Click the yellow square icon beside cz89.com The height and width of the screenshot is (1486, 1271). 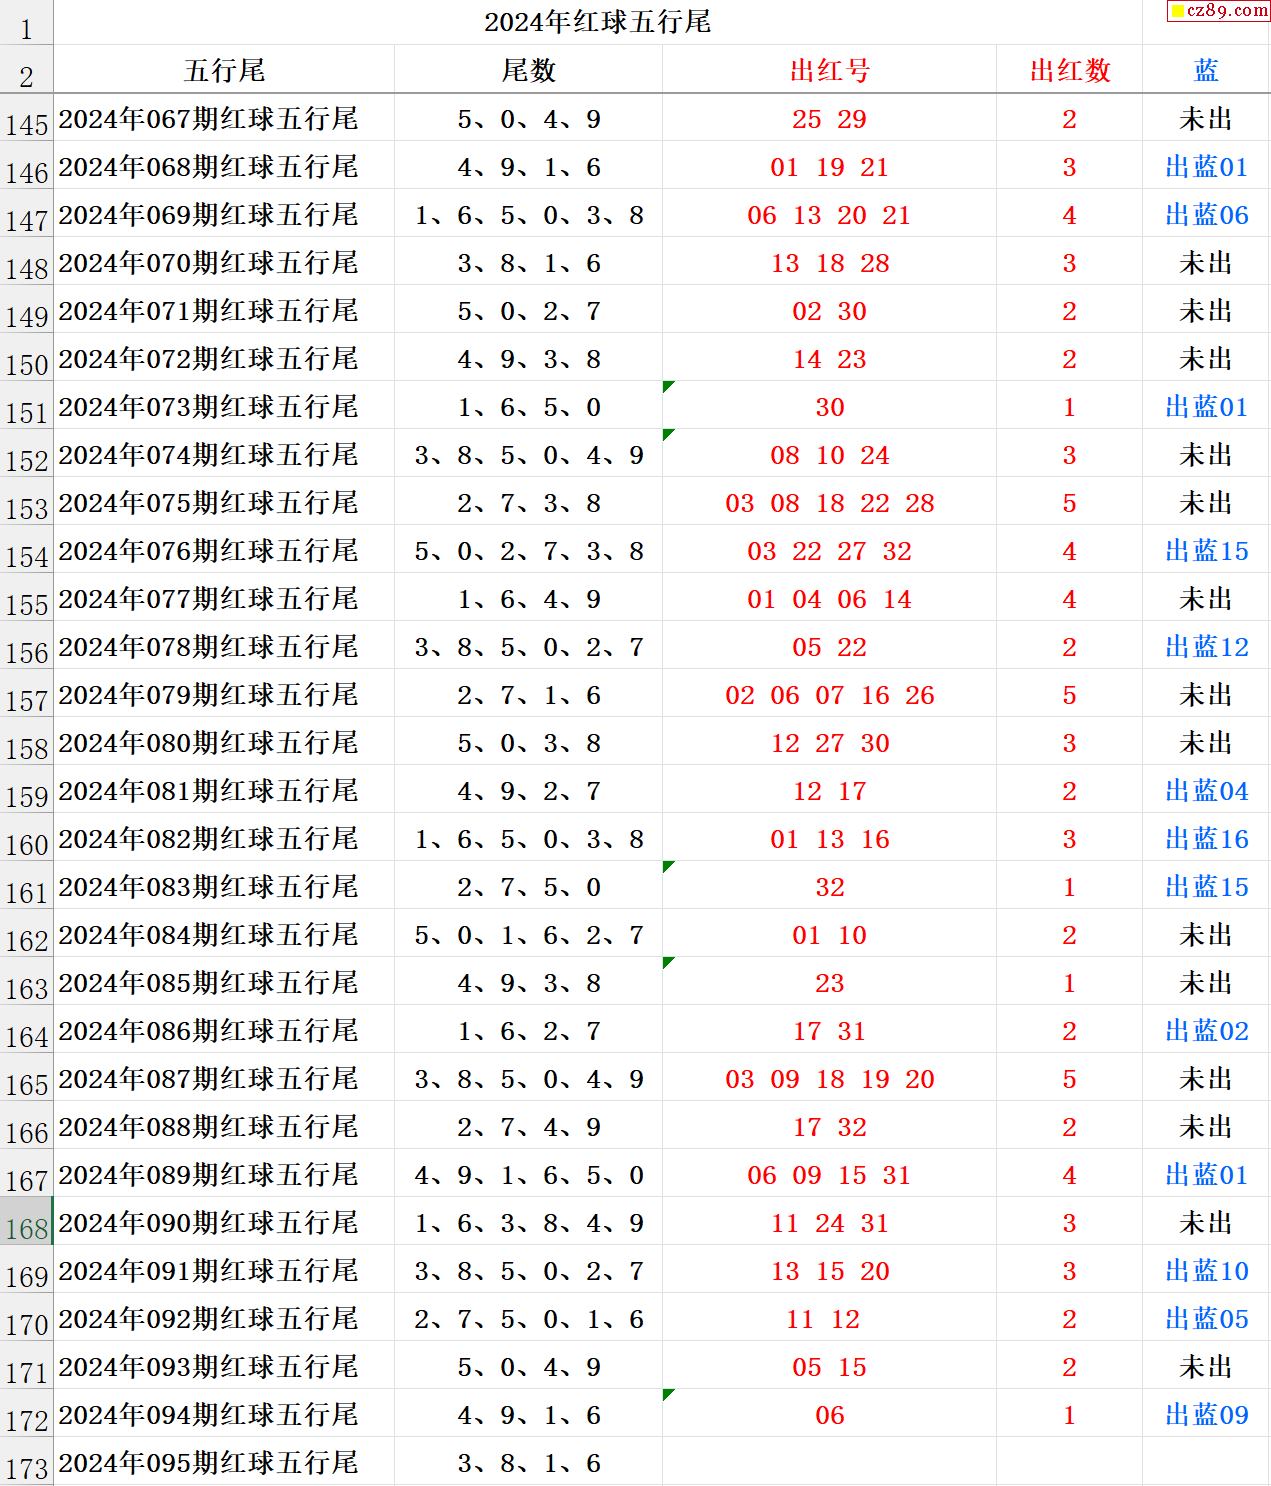coord(1177,11)
